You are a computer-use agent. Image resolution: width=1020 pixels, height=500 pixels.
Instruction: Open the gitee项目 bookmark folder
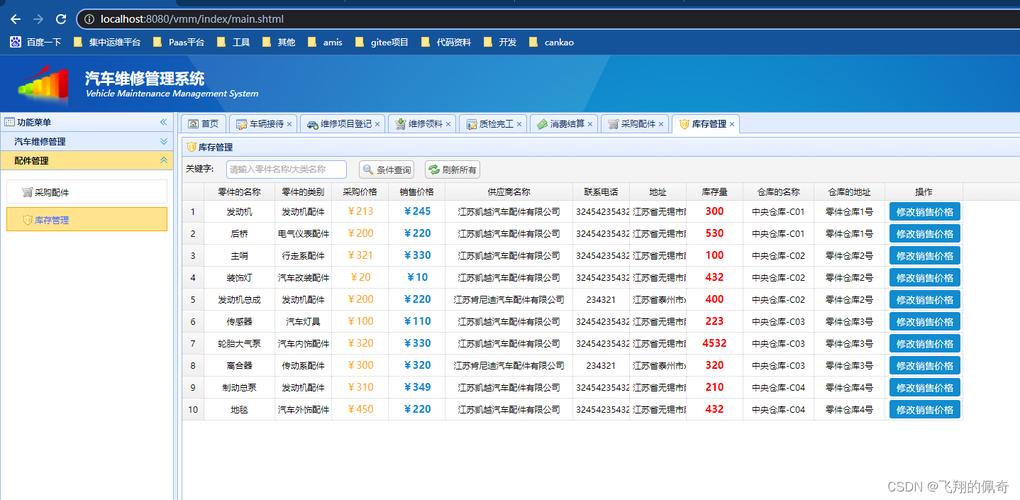[x=382, y=42]
